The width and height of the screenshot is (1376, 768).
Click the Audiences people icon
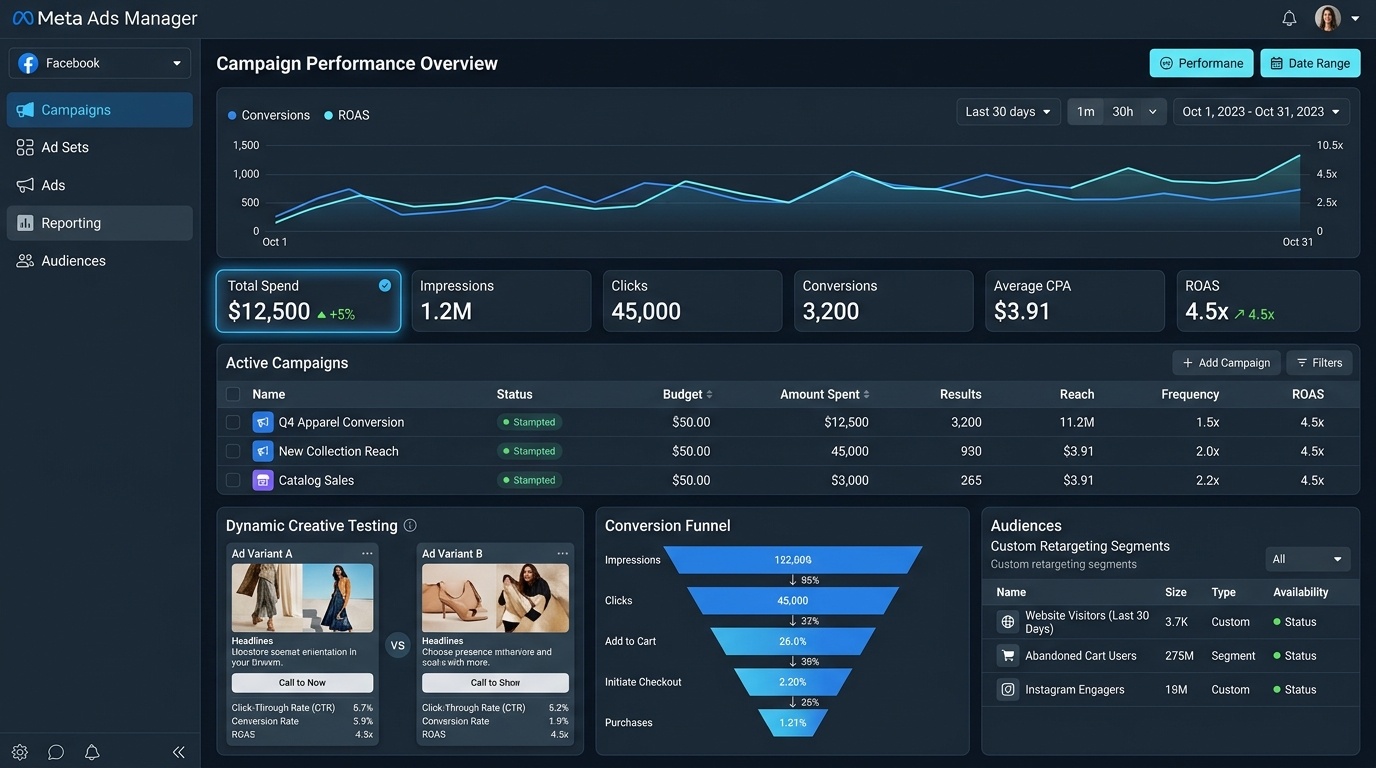tap(25, 261)
